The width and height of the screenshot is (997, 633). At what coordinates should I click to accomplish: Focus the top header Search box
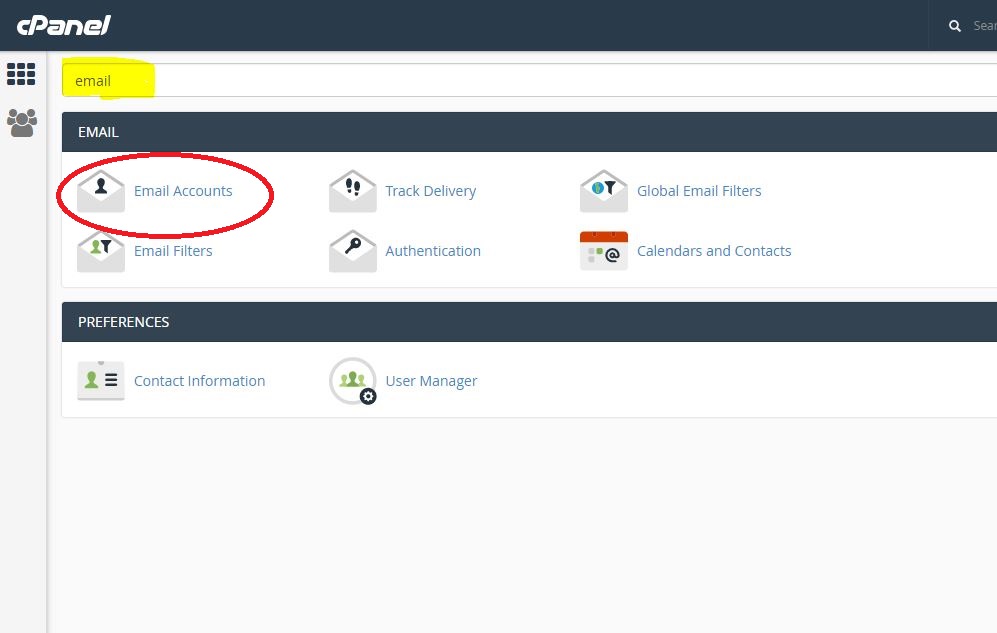(984, 26)
